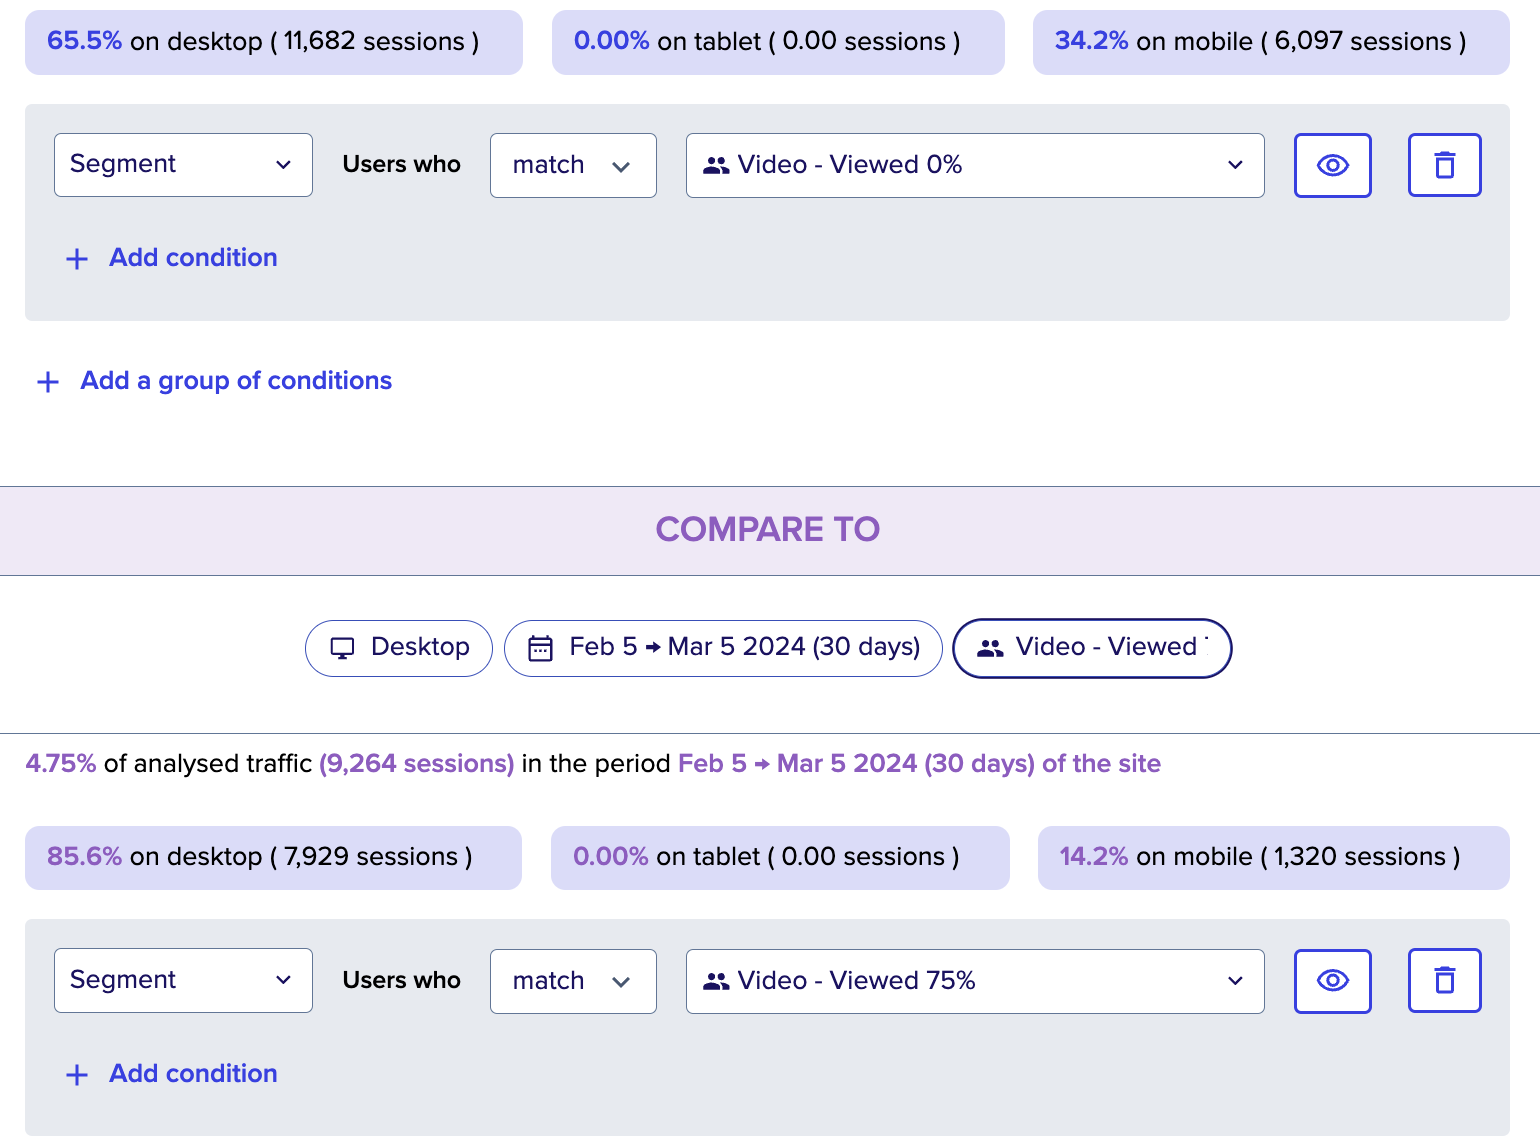
Task: Click the people icon in the Compare To segment pill
Action: pos(990,649)
